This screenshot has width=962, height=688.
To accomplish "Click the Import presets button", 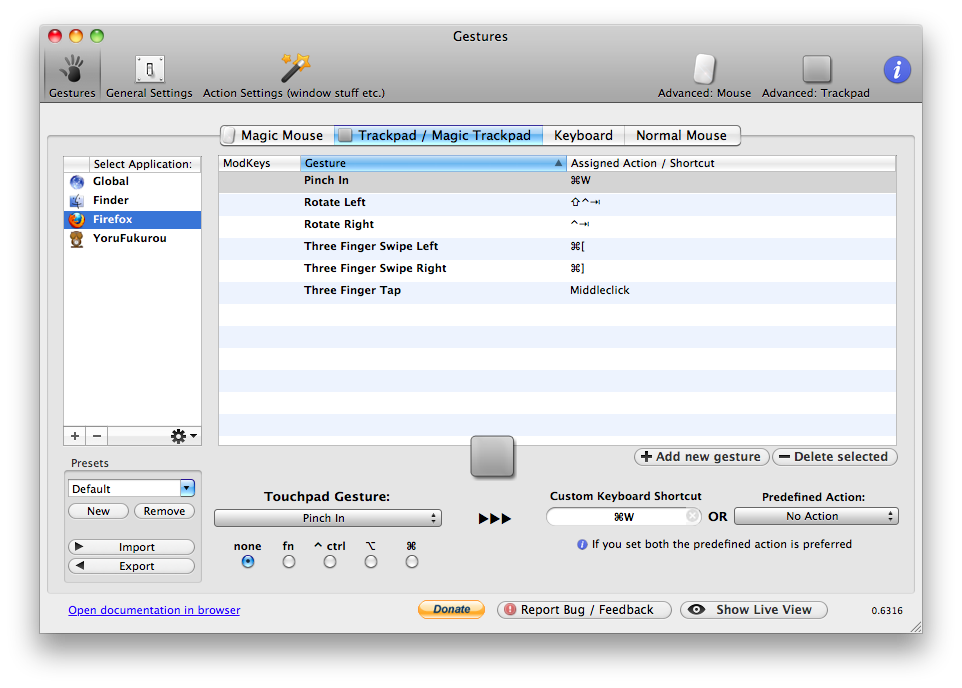I will click(131, 547).
